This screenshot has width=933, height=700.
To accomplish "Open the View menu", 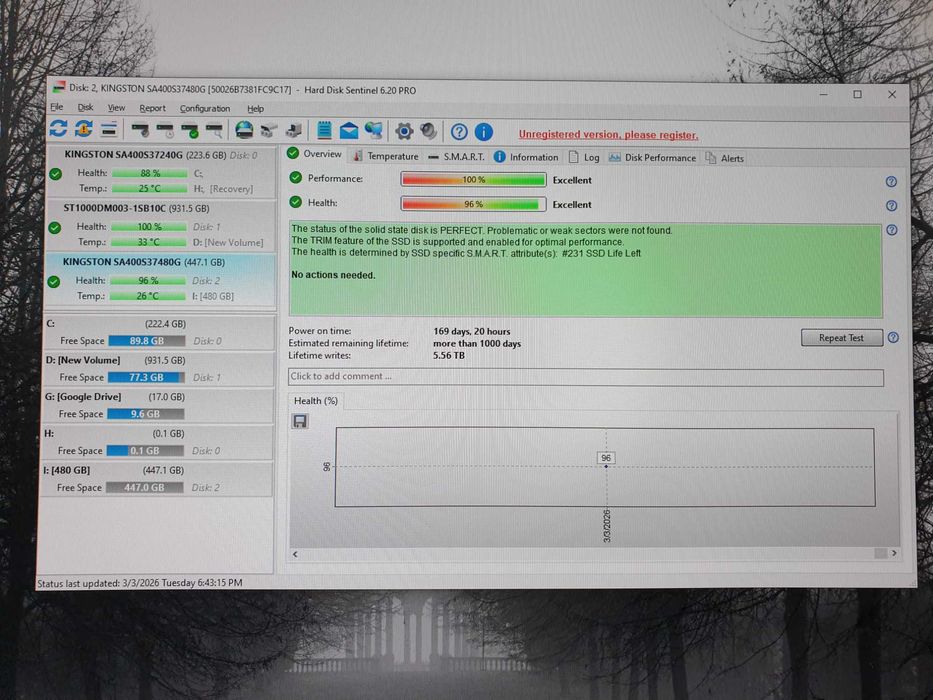I will (116, 108).
